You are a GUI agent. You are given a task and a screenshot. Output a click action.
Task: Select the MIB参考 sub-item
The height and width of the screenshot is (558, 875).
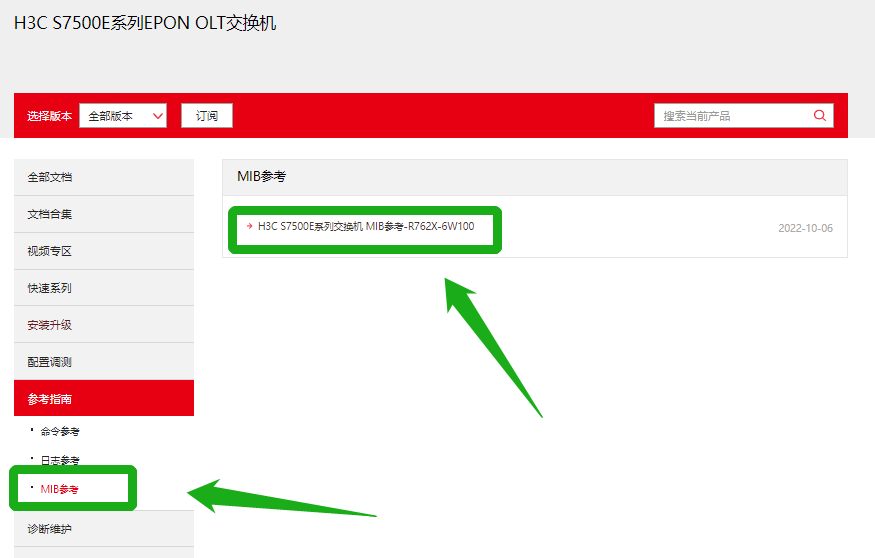click(59, 489)
